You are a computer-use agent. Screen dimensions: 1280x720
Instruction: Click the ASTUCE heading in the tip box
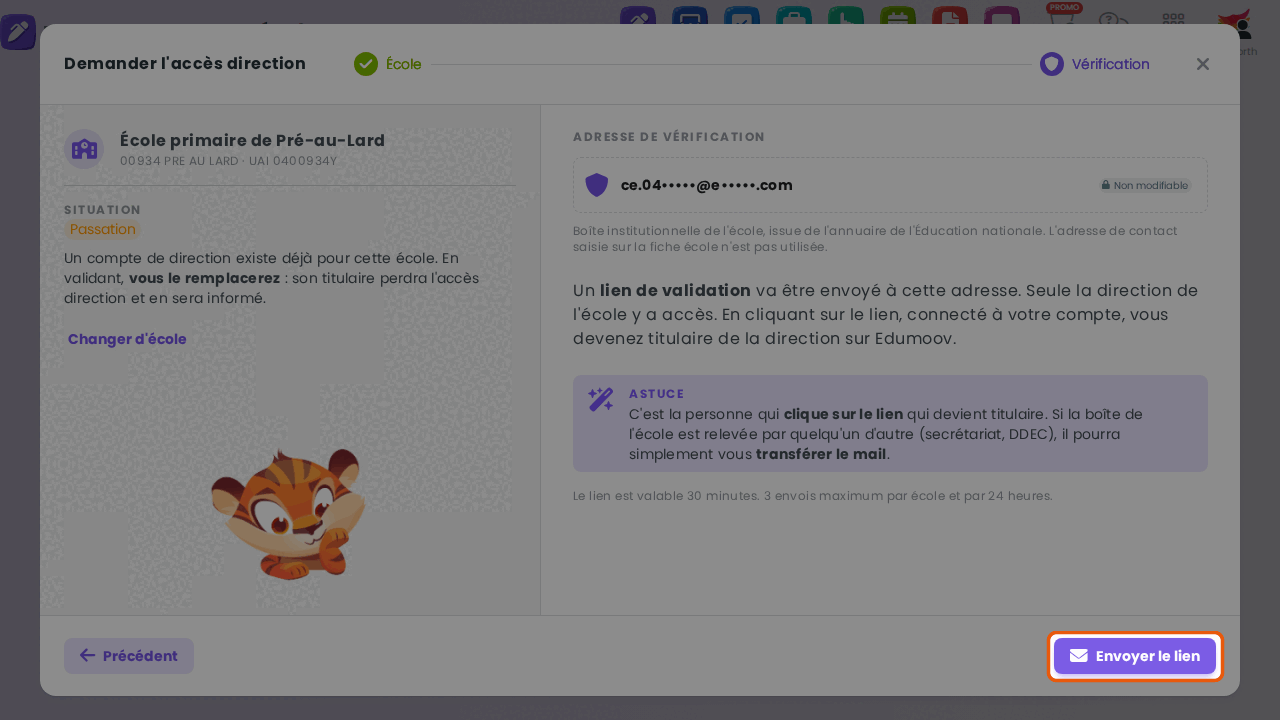(657, 394)
